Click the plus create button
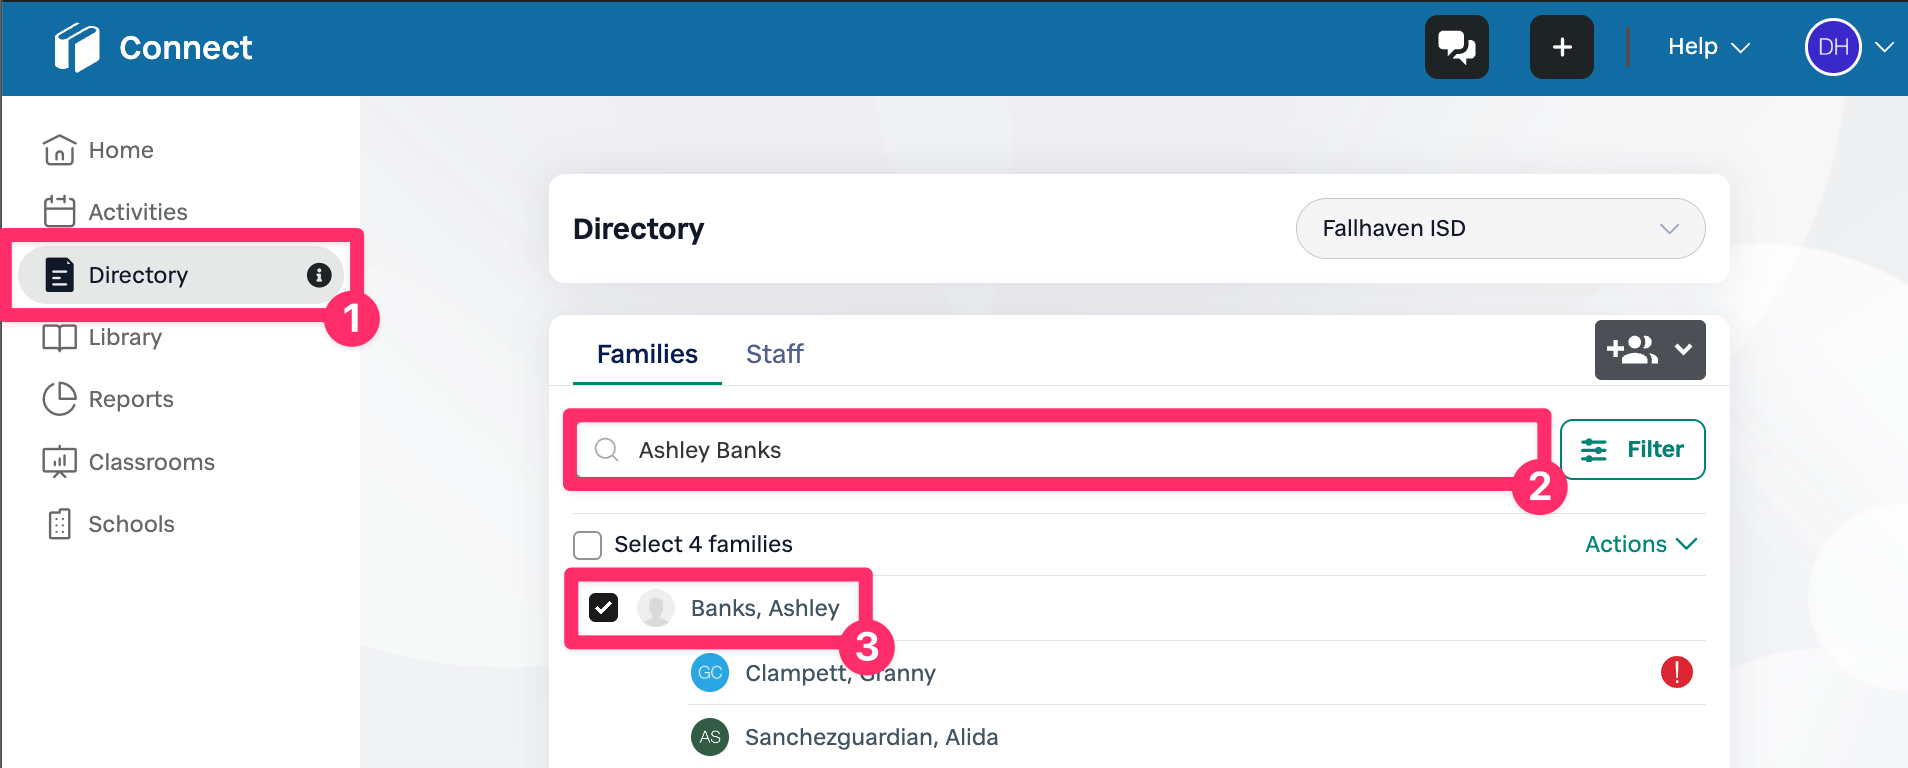1908x768 pixels. tap(1561, 47)
